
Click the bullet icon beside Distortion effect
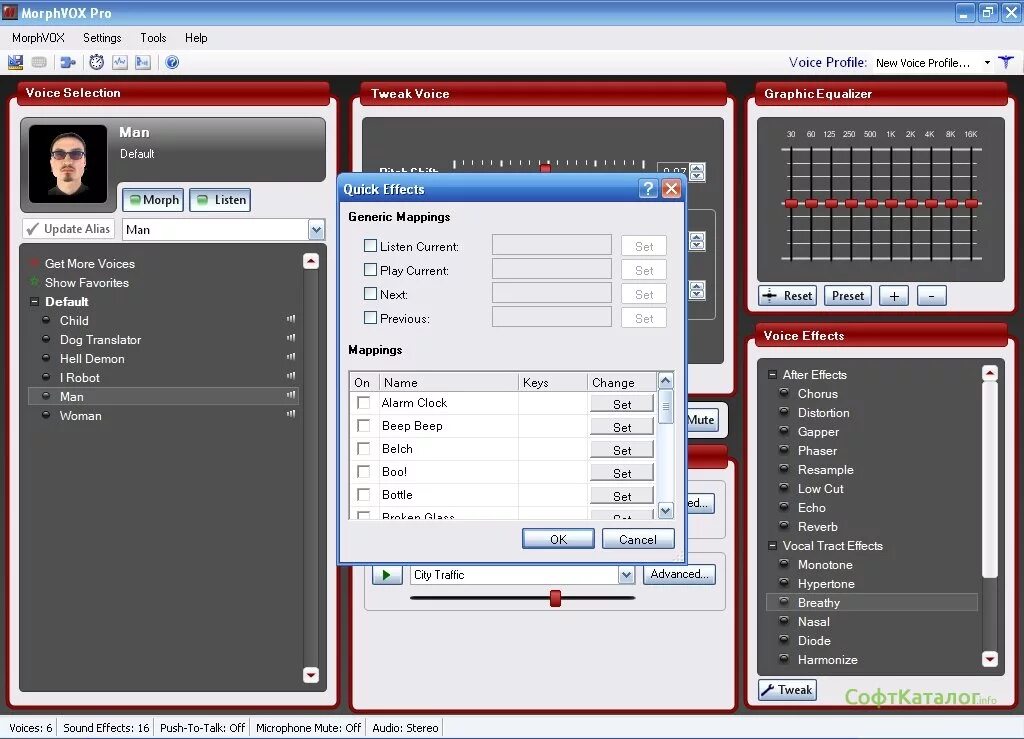[x=784, y=412]
